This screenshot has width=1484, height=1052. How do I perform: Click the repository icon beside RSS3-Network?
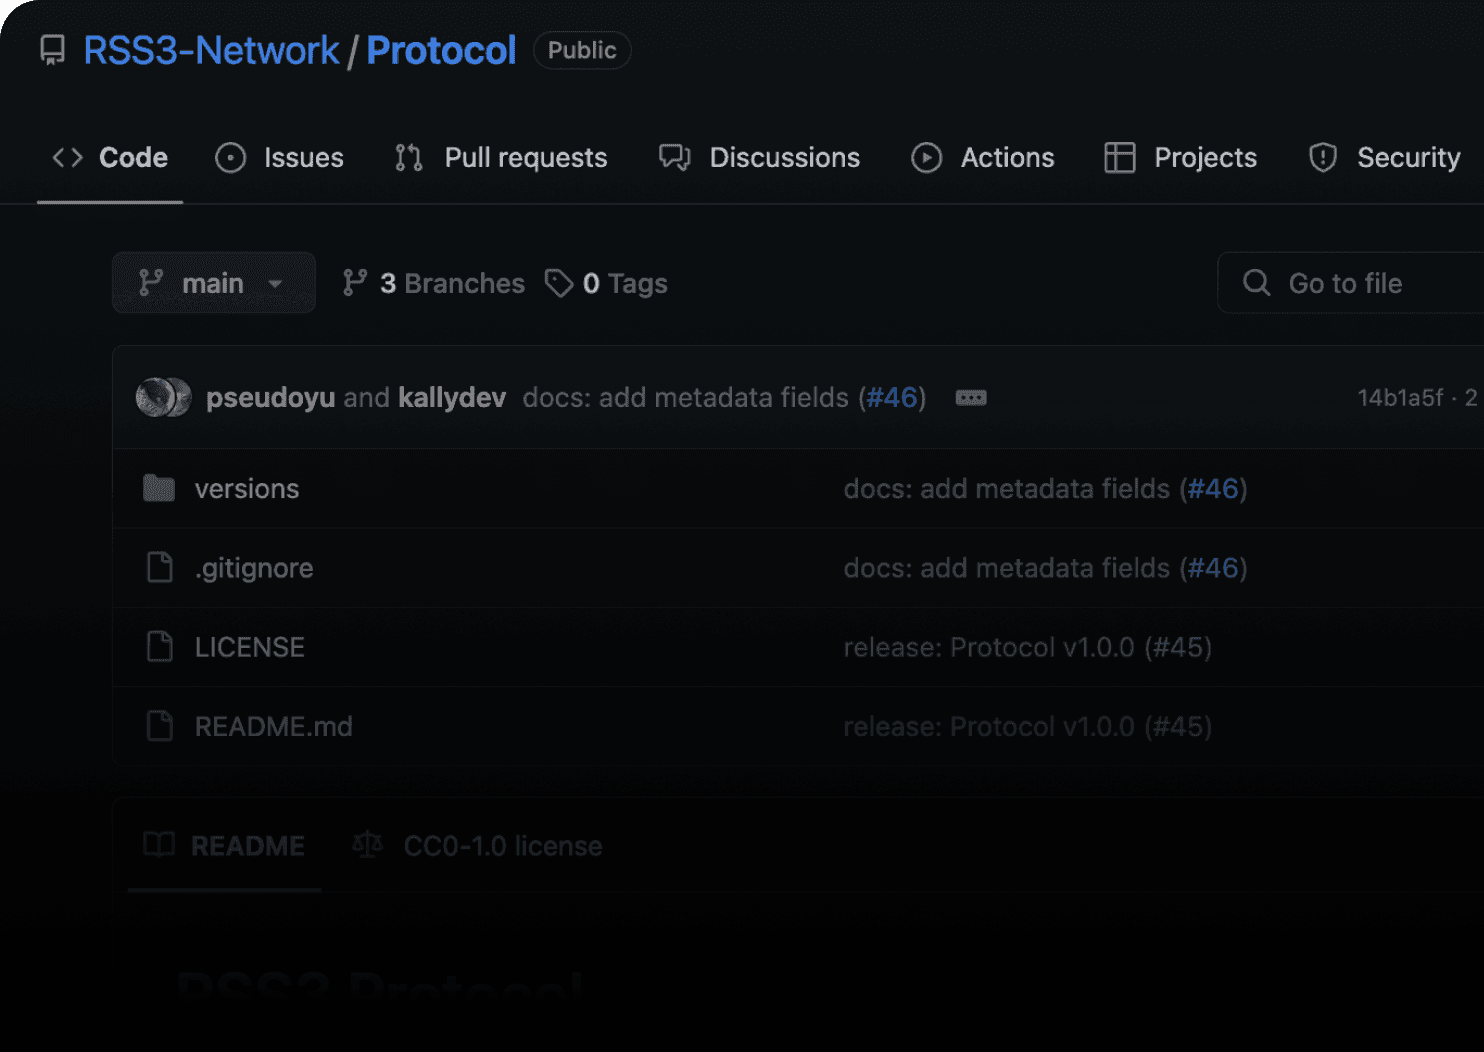(x=53, y=50)
